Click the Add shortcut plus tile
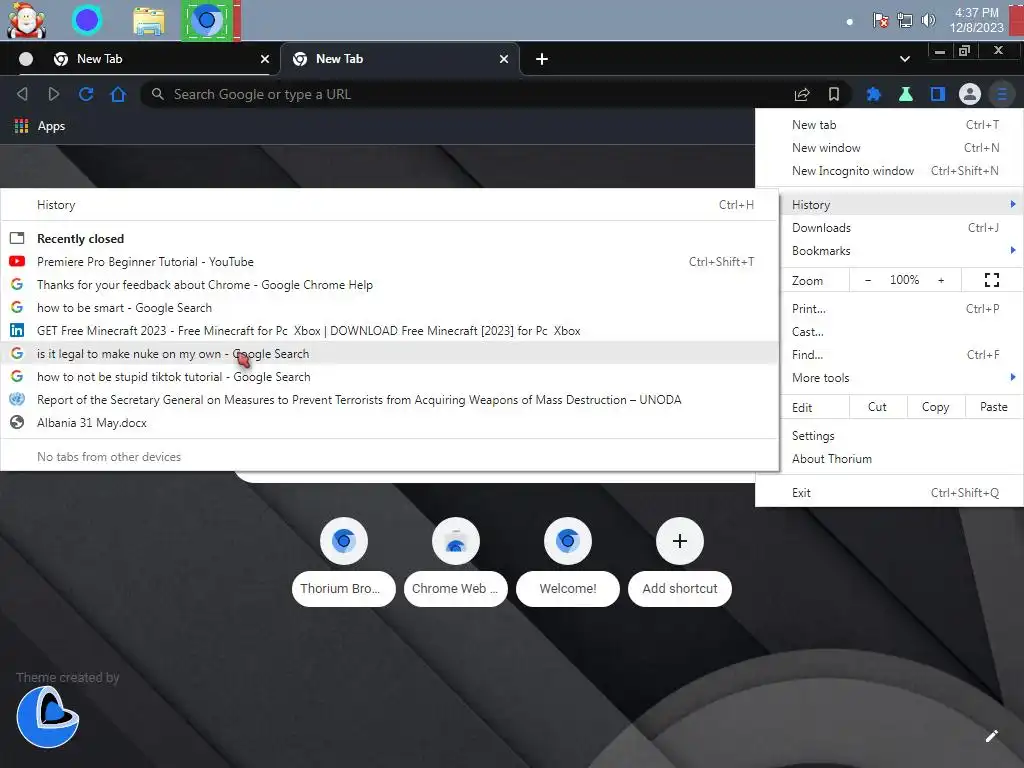The height and width of the screenshot is (768, 1024). (679, 562)
